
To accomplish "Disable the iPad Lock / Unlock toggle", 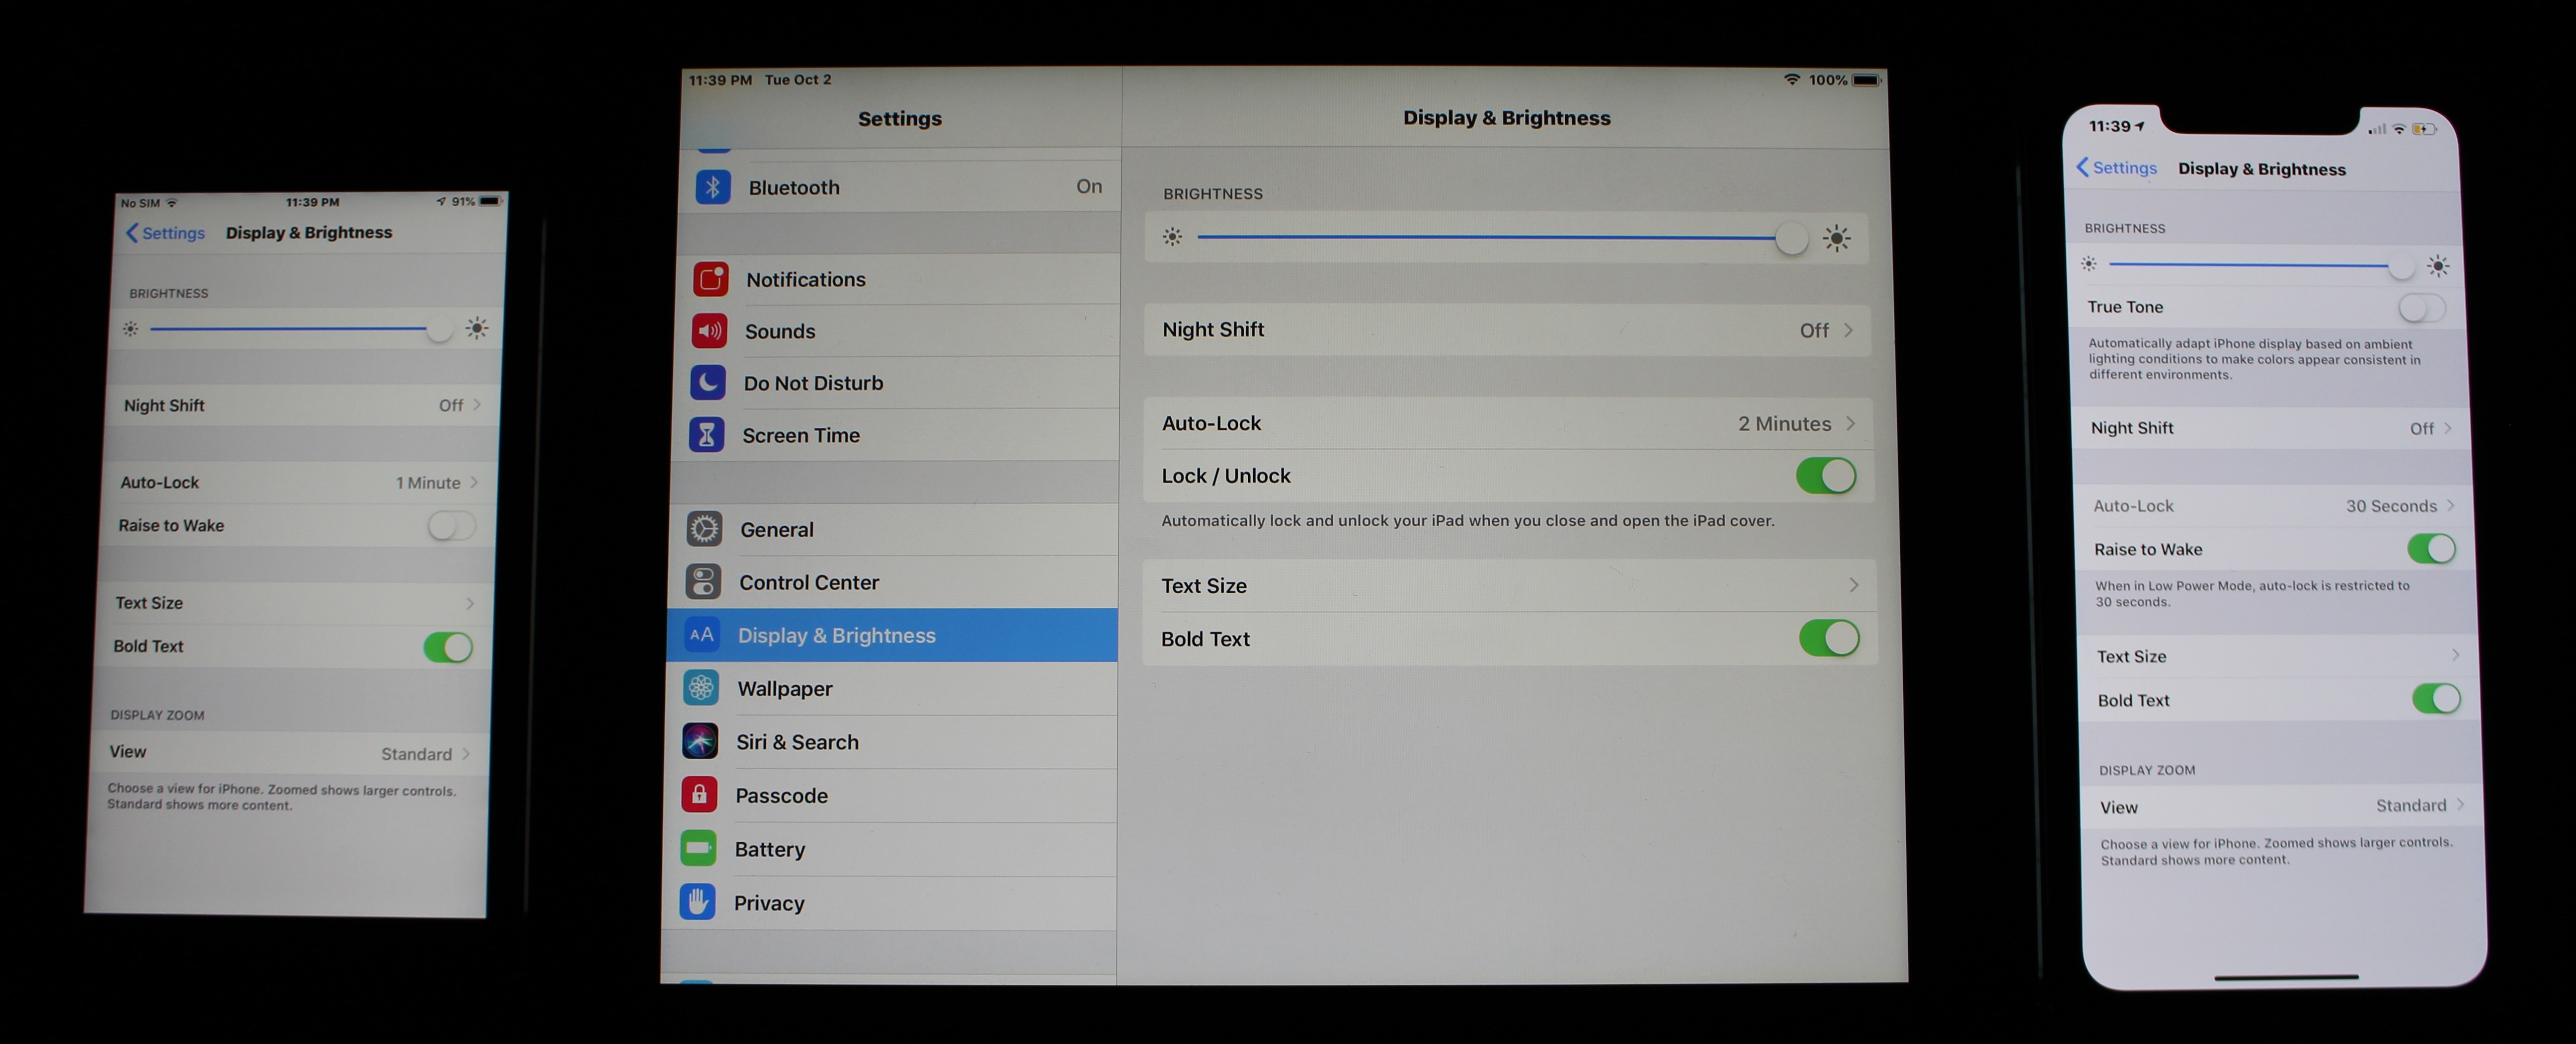I will [x=1826, y=476].
